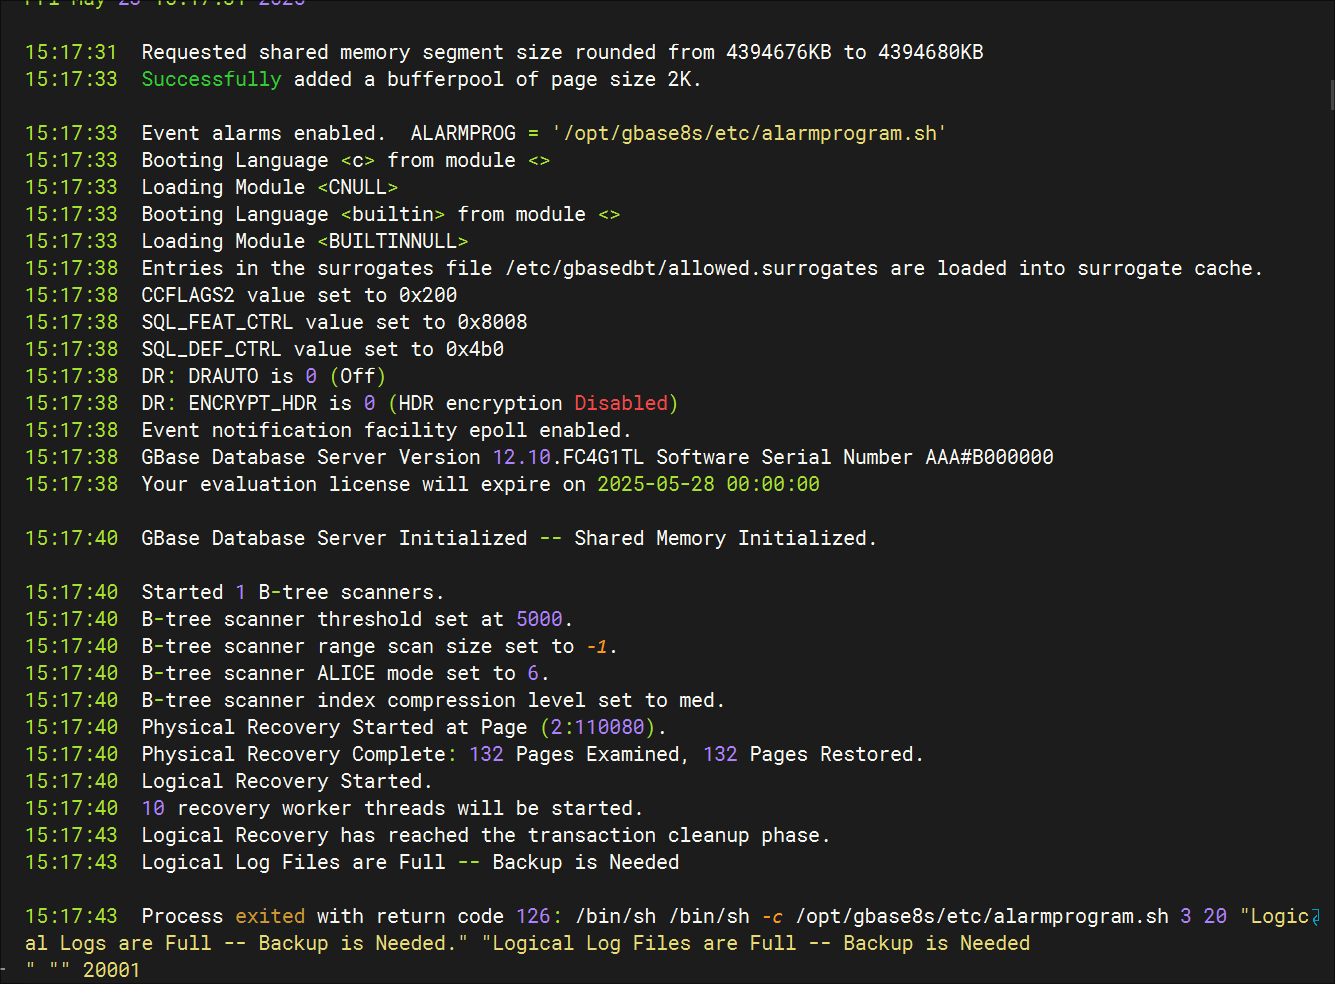Click the "Shared Memory Initialized." text
Viewport: 1335px width, 984px height.
click(x=725, y=538)
